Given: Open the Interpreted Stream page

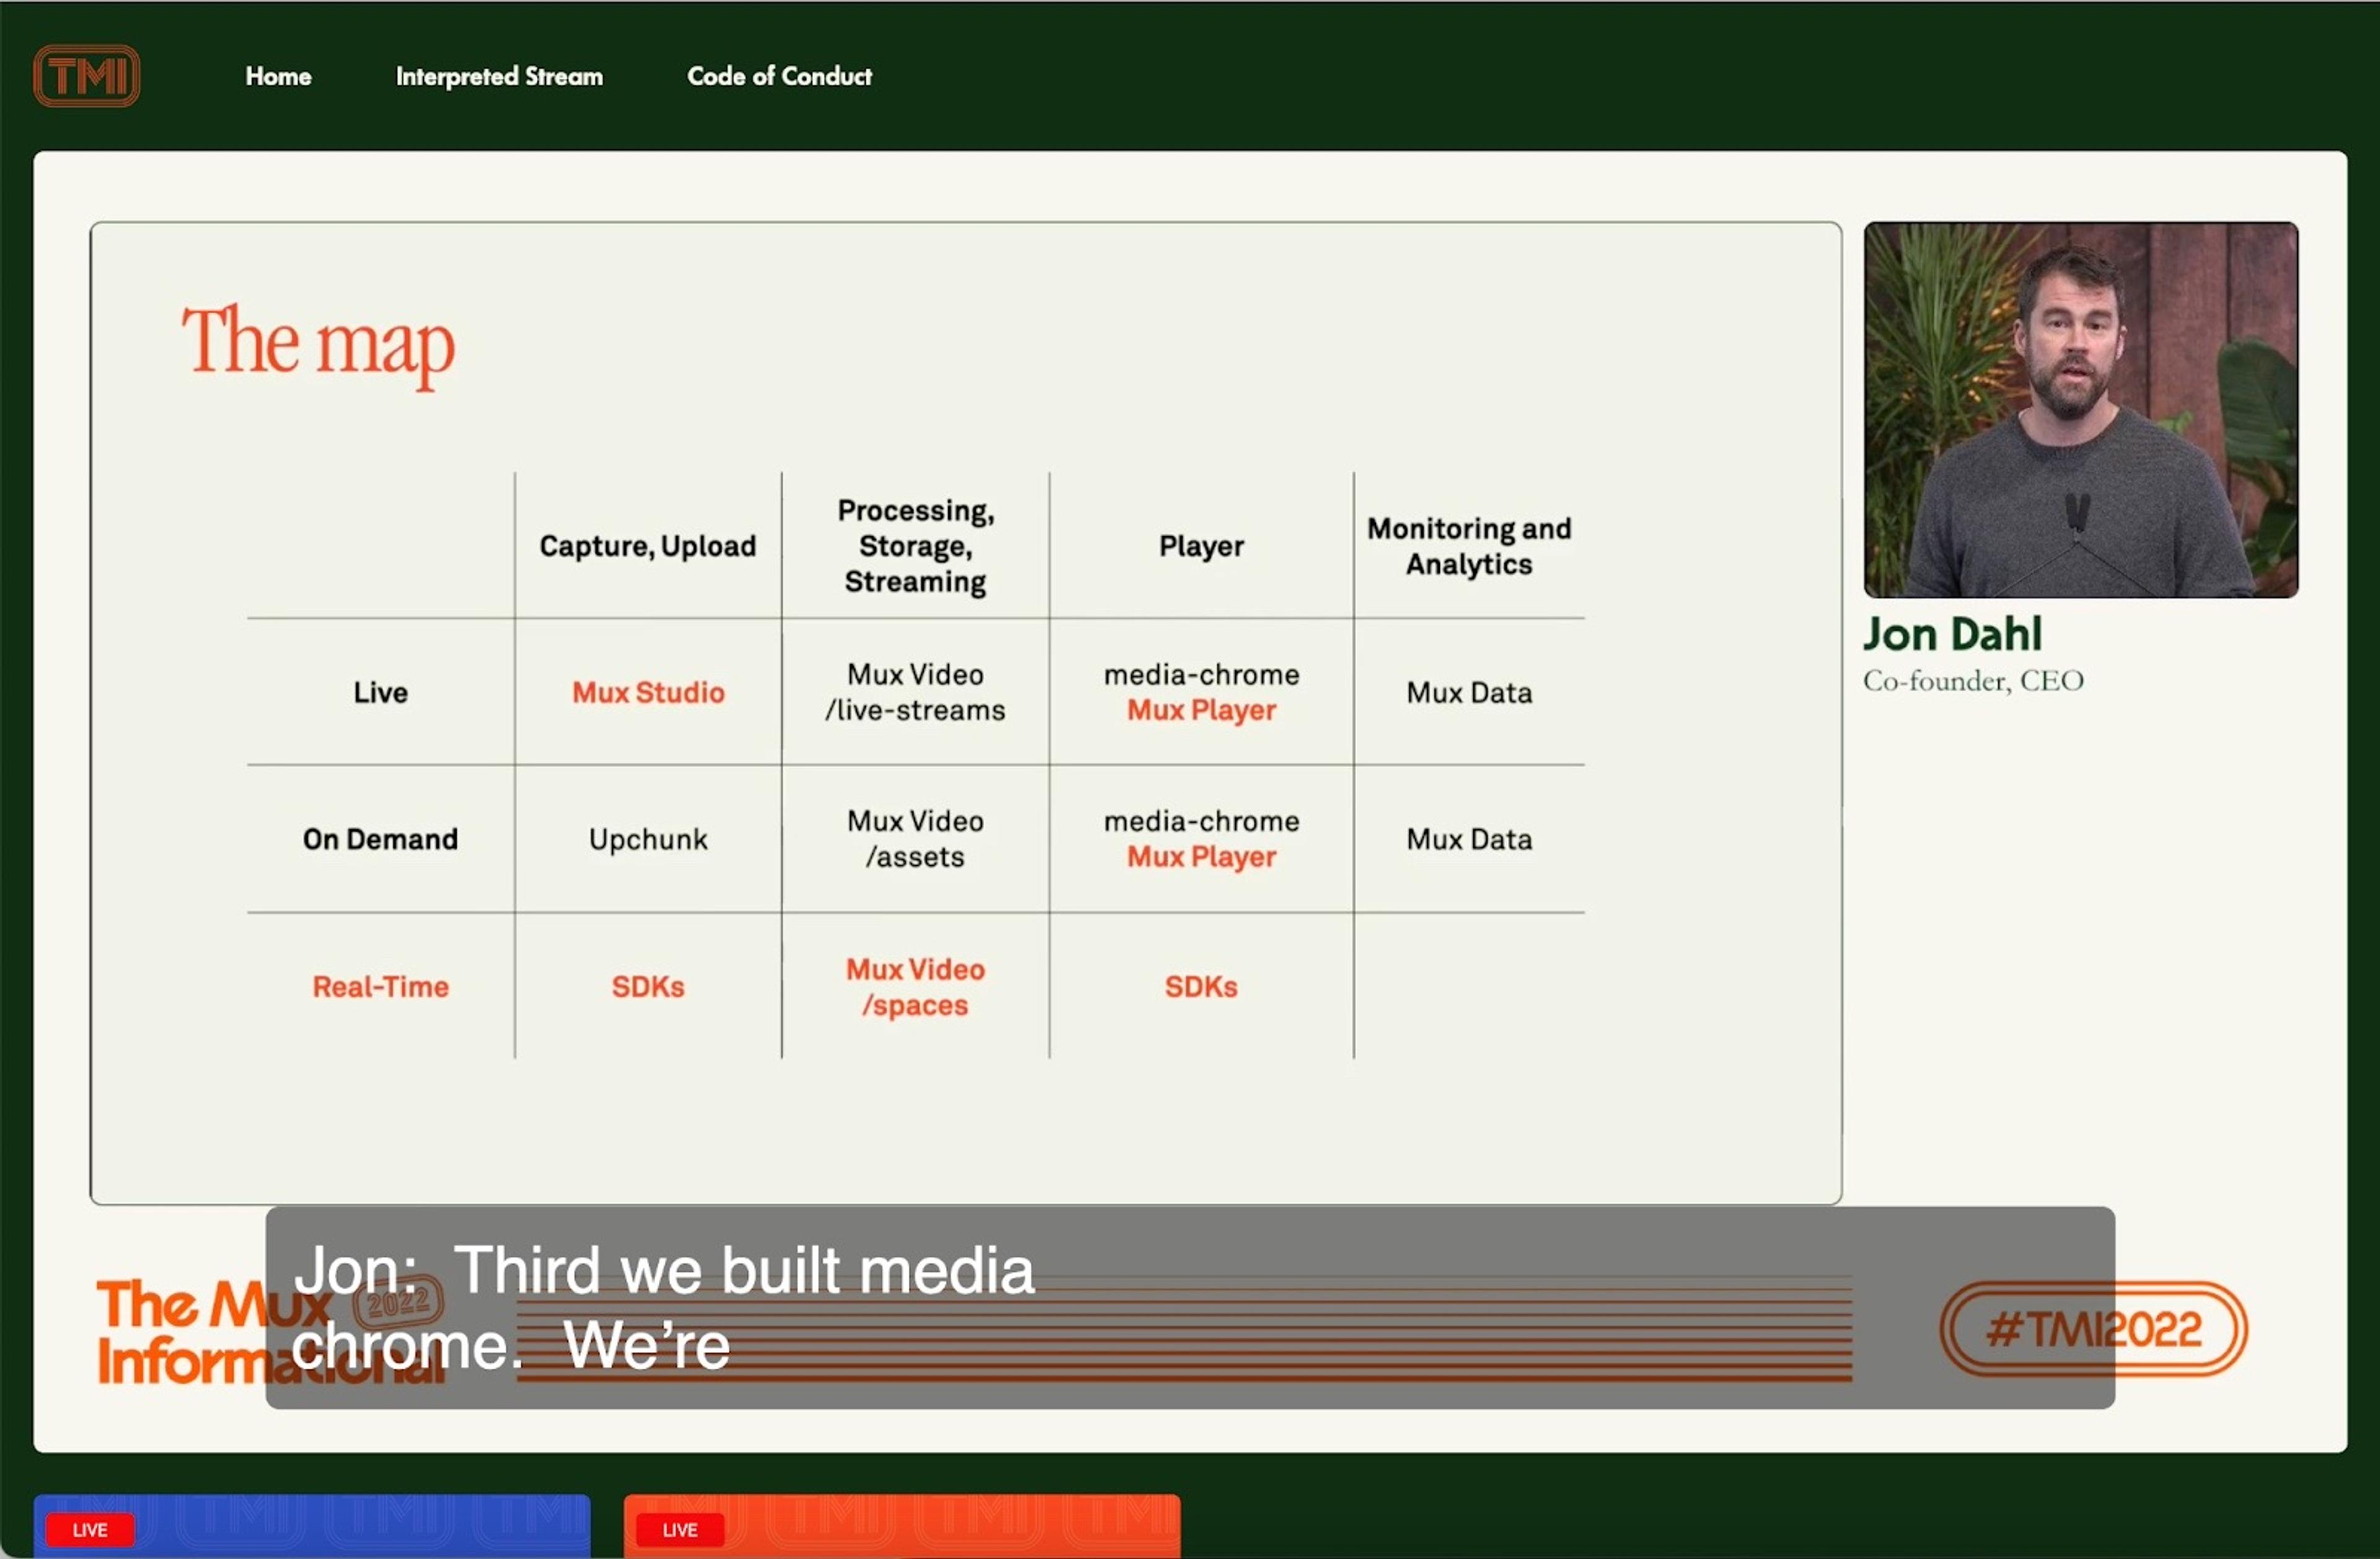Looking at the screenshot, I should [x=499, y=76].
